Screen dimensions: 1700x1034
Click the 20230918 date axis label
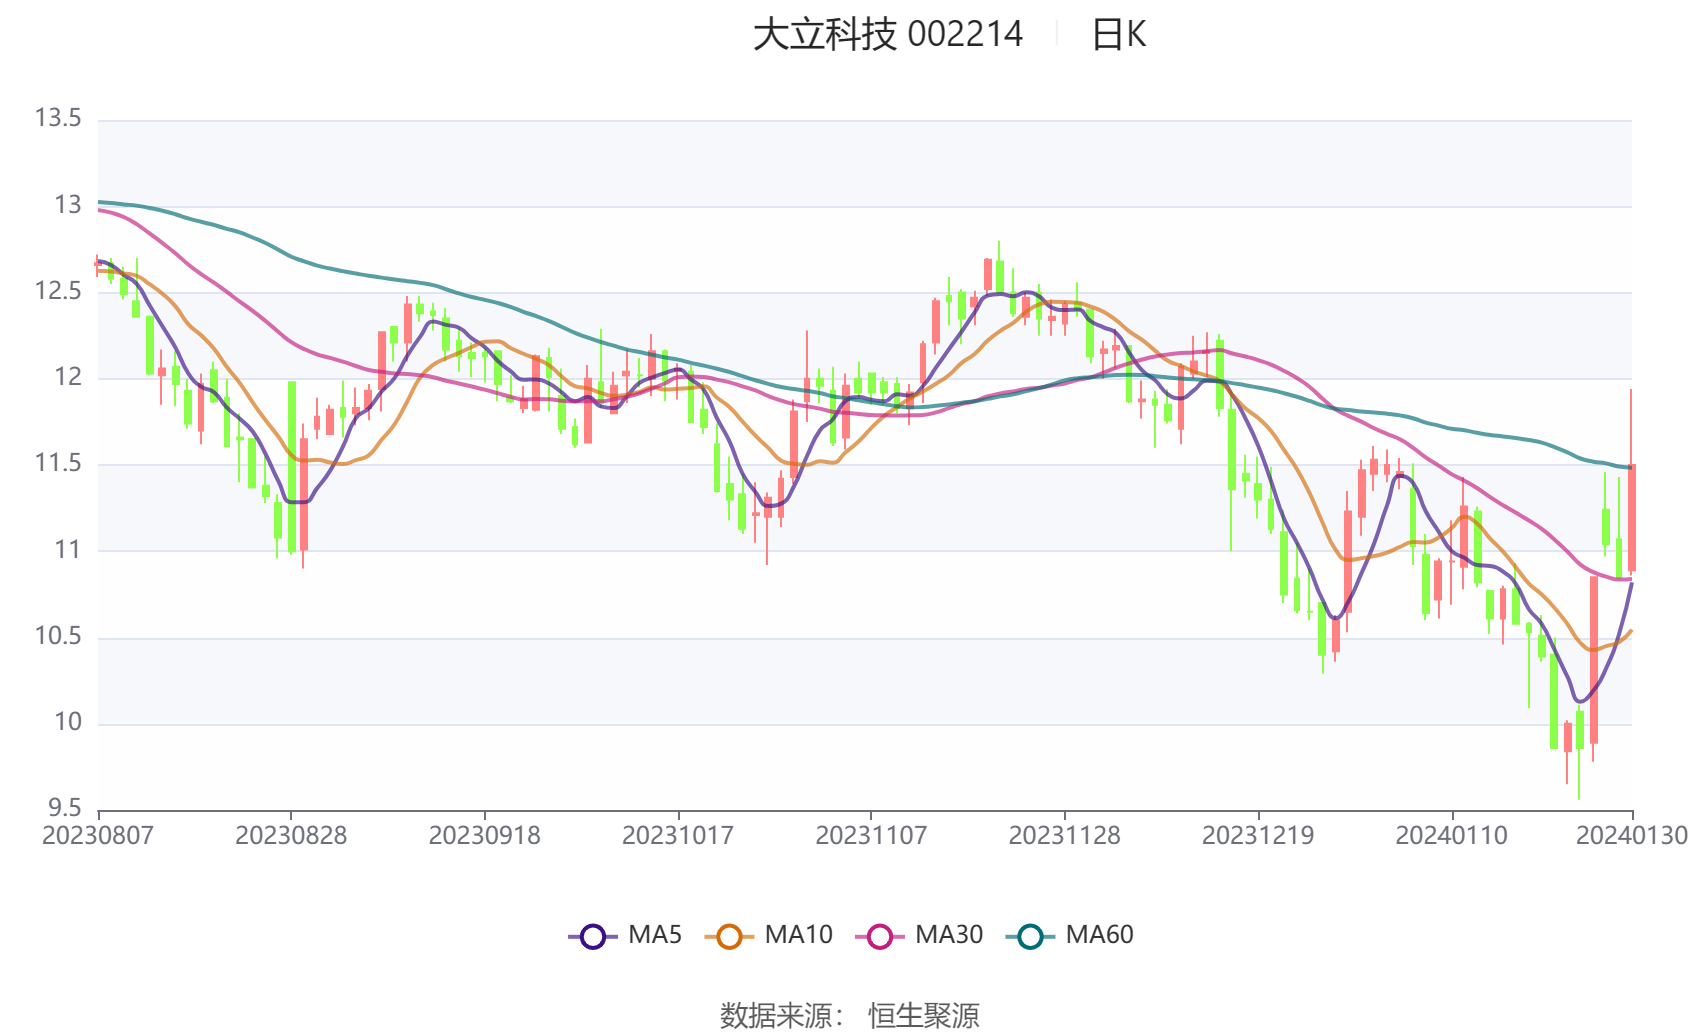pyautogui.click(x=484, y=836)
